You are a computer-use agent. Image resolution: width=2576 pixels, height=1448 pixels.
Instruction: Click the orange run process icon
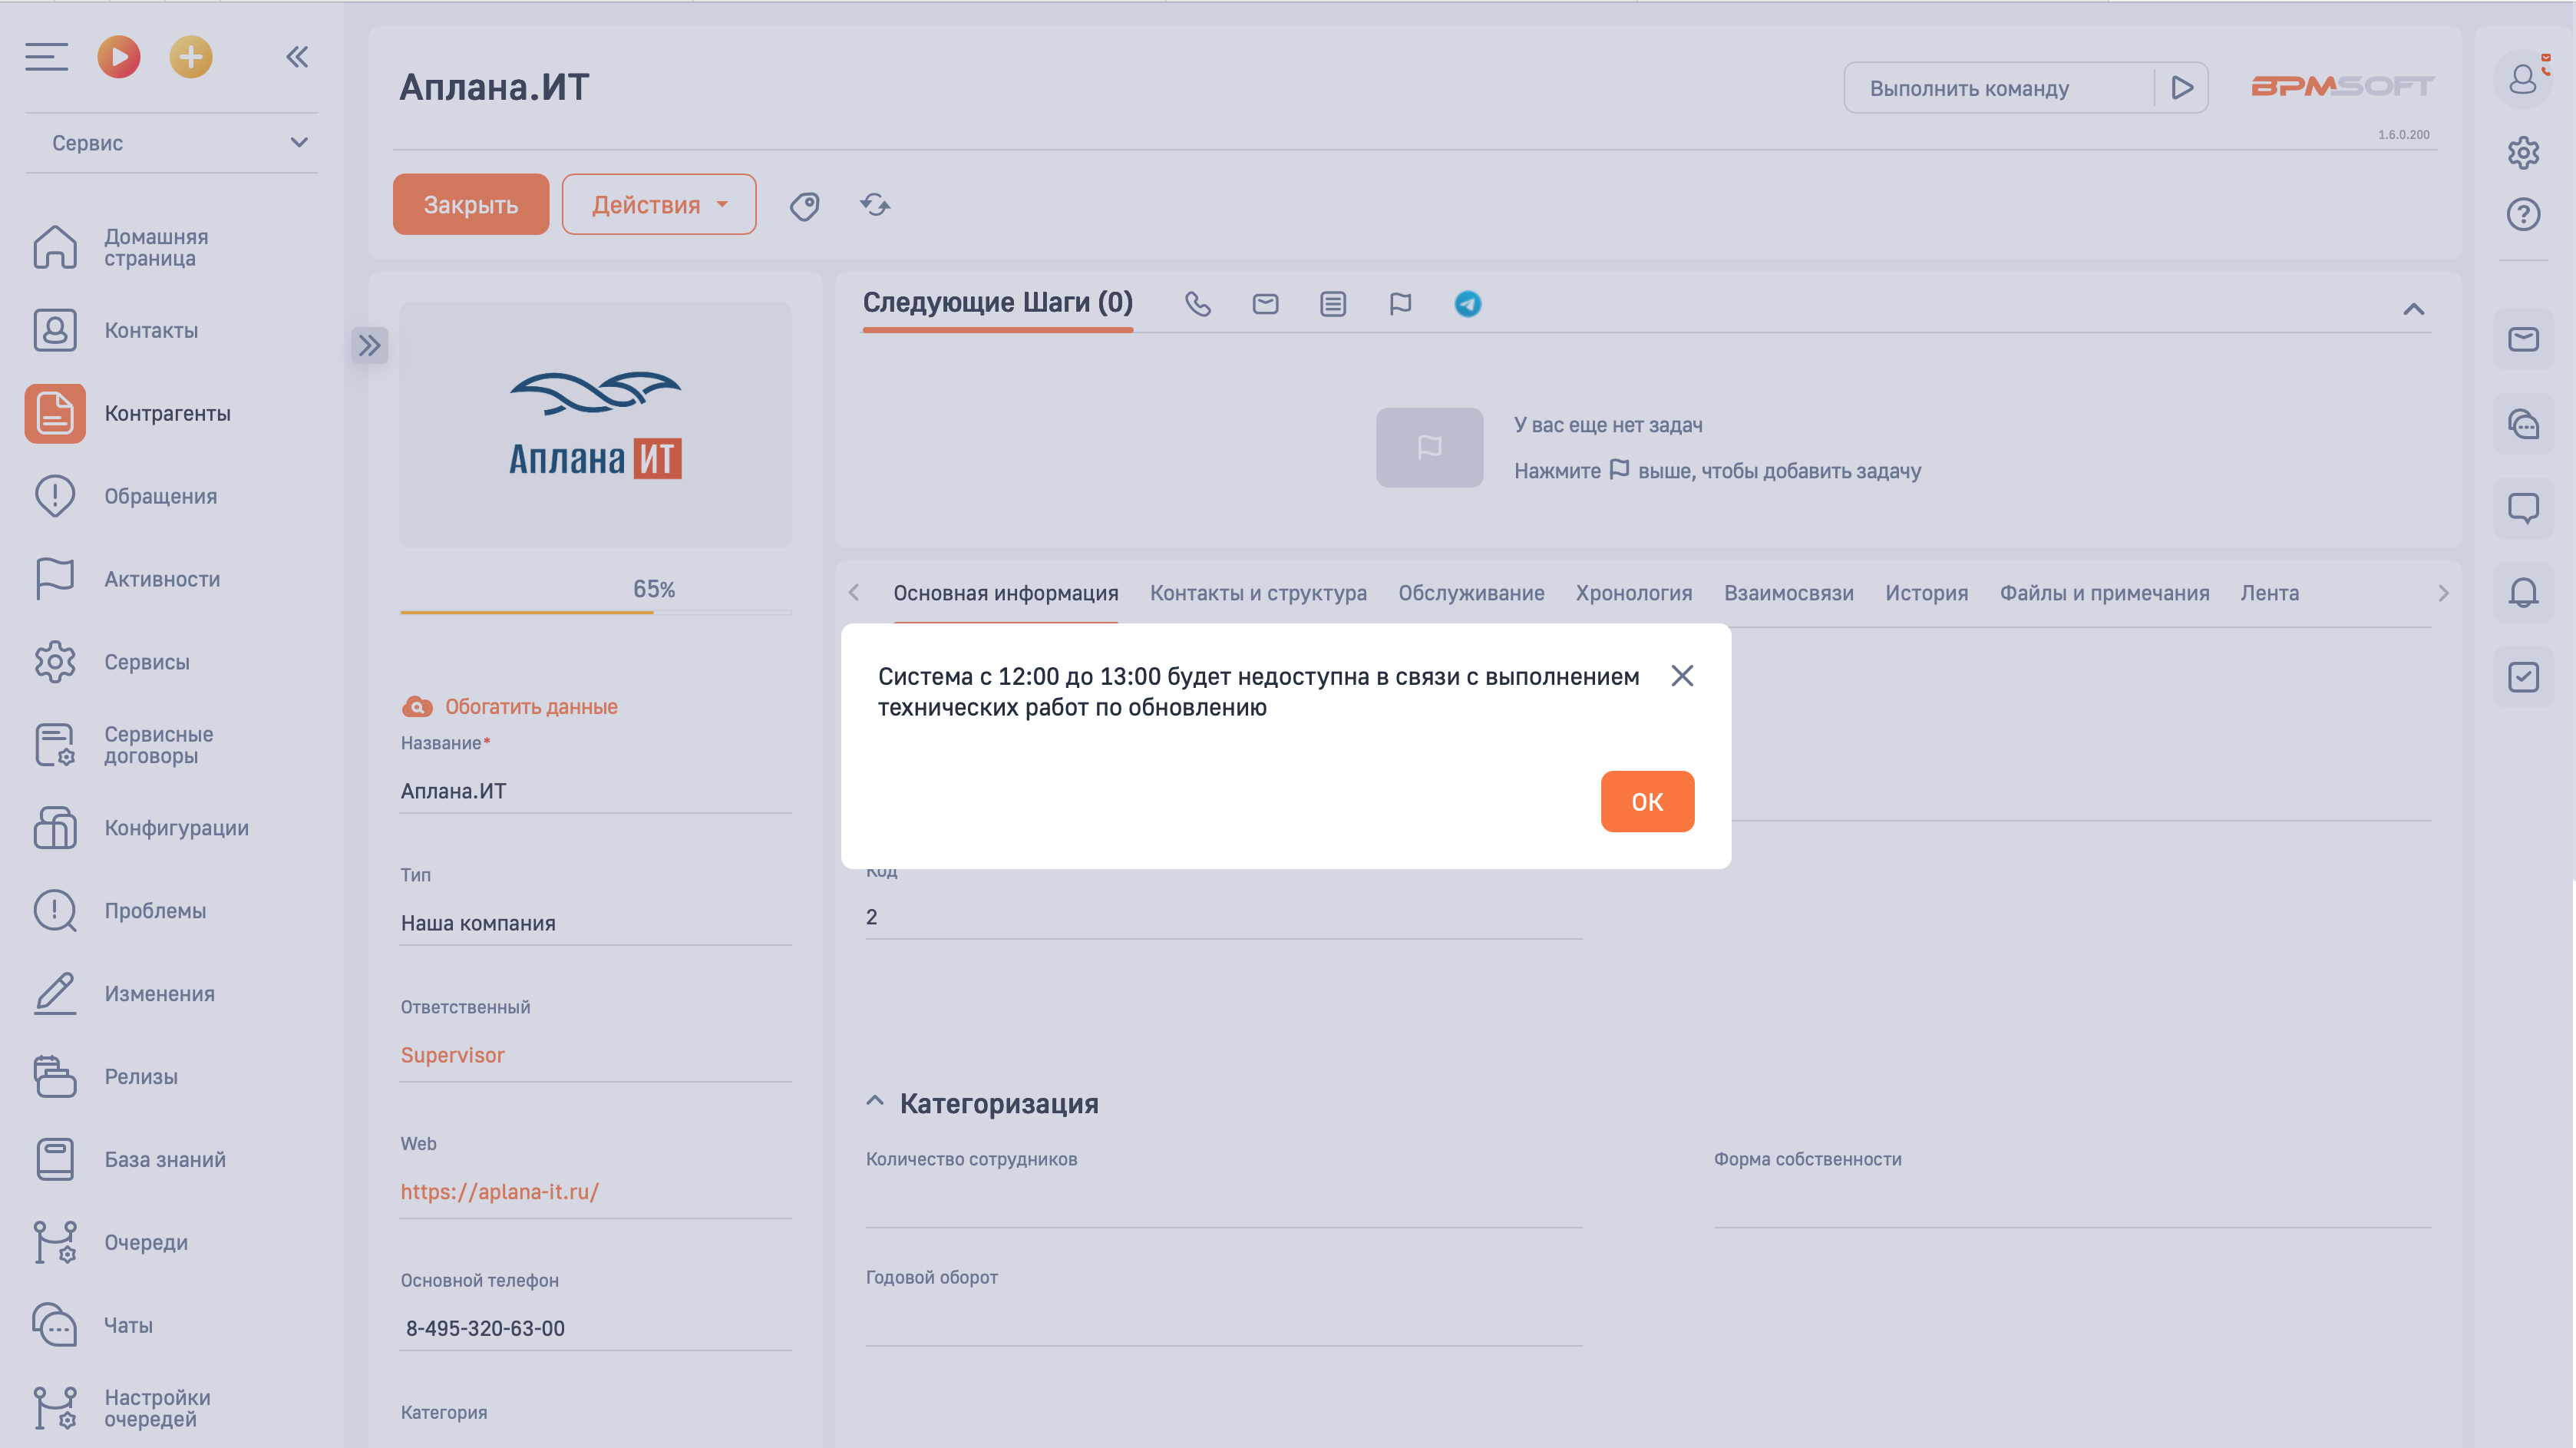[x=118, y=57]
